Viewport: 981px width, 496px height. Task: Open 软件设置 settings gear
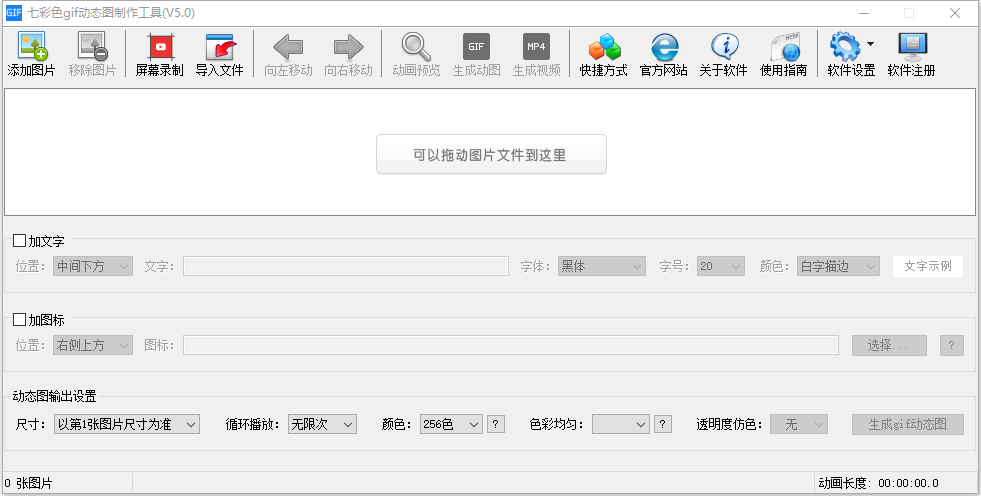(845, 47)
